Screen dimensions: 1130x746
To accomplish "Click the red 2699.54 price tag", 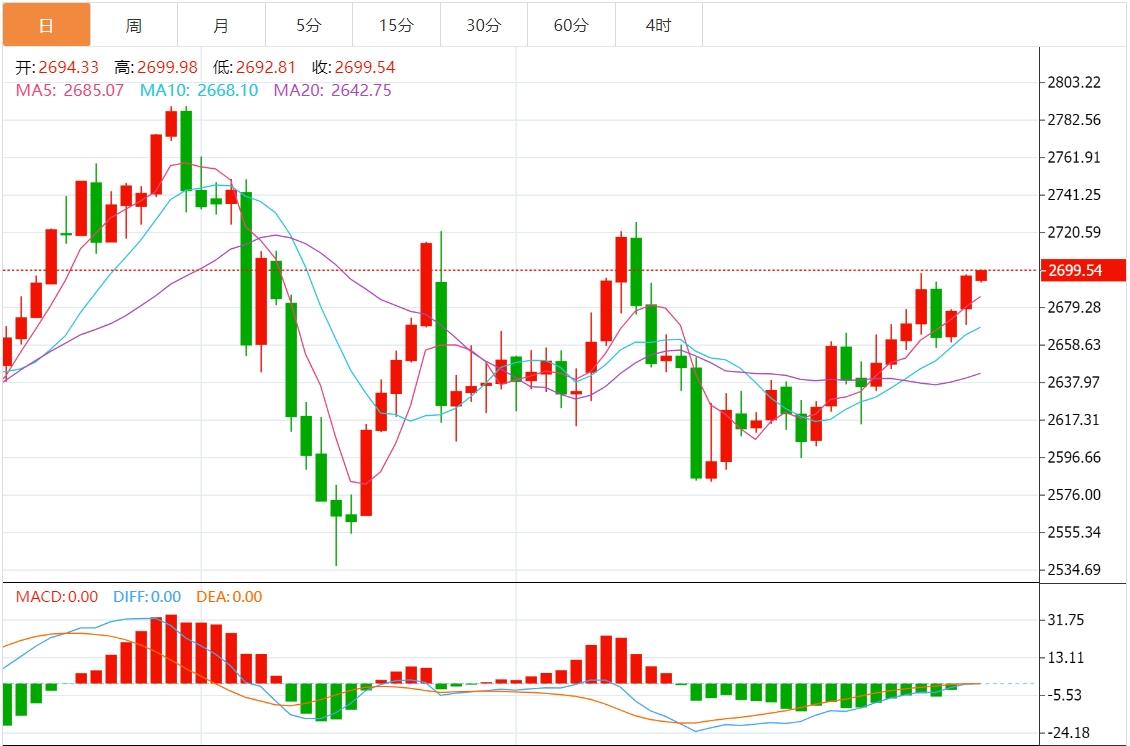I will 1082,270.
